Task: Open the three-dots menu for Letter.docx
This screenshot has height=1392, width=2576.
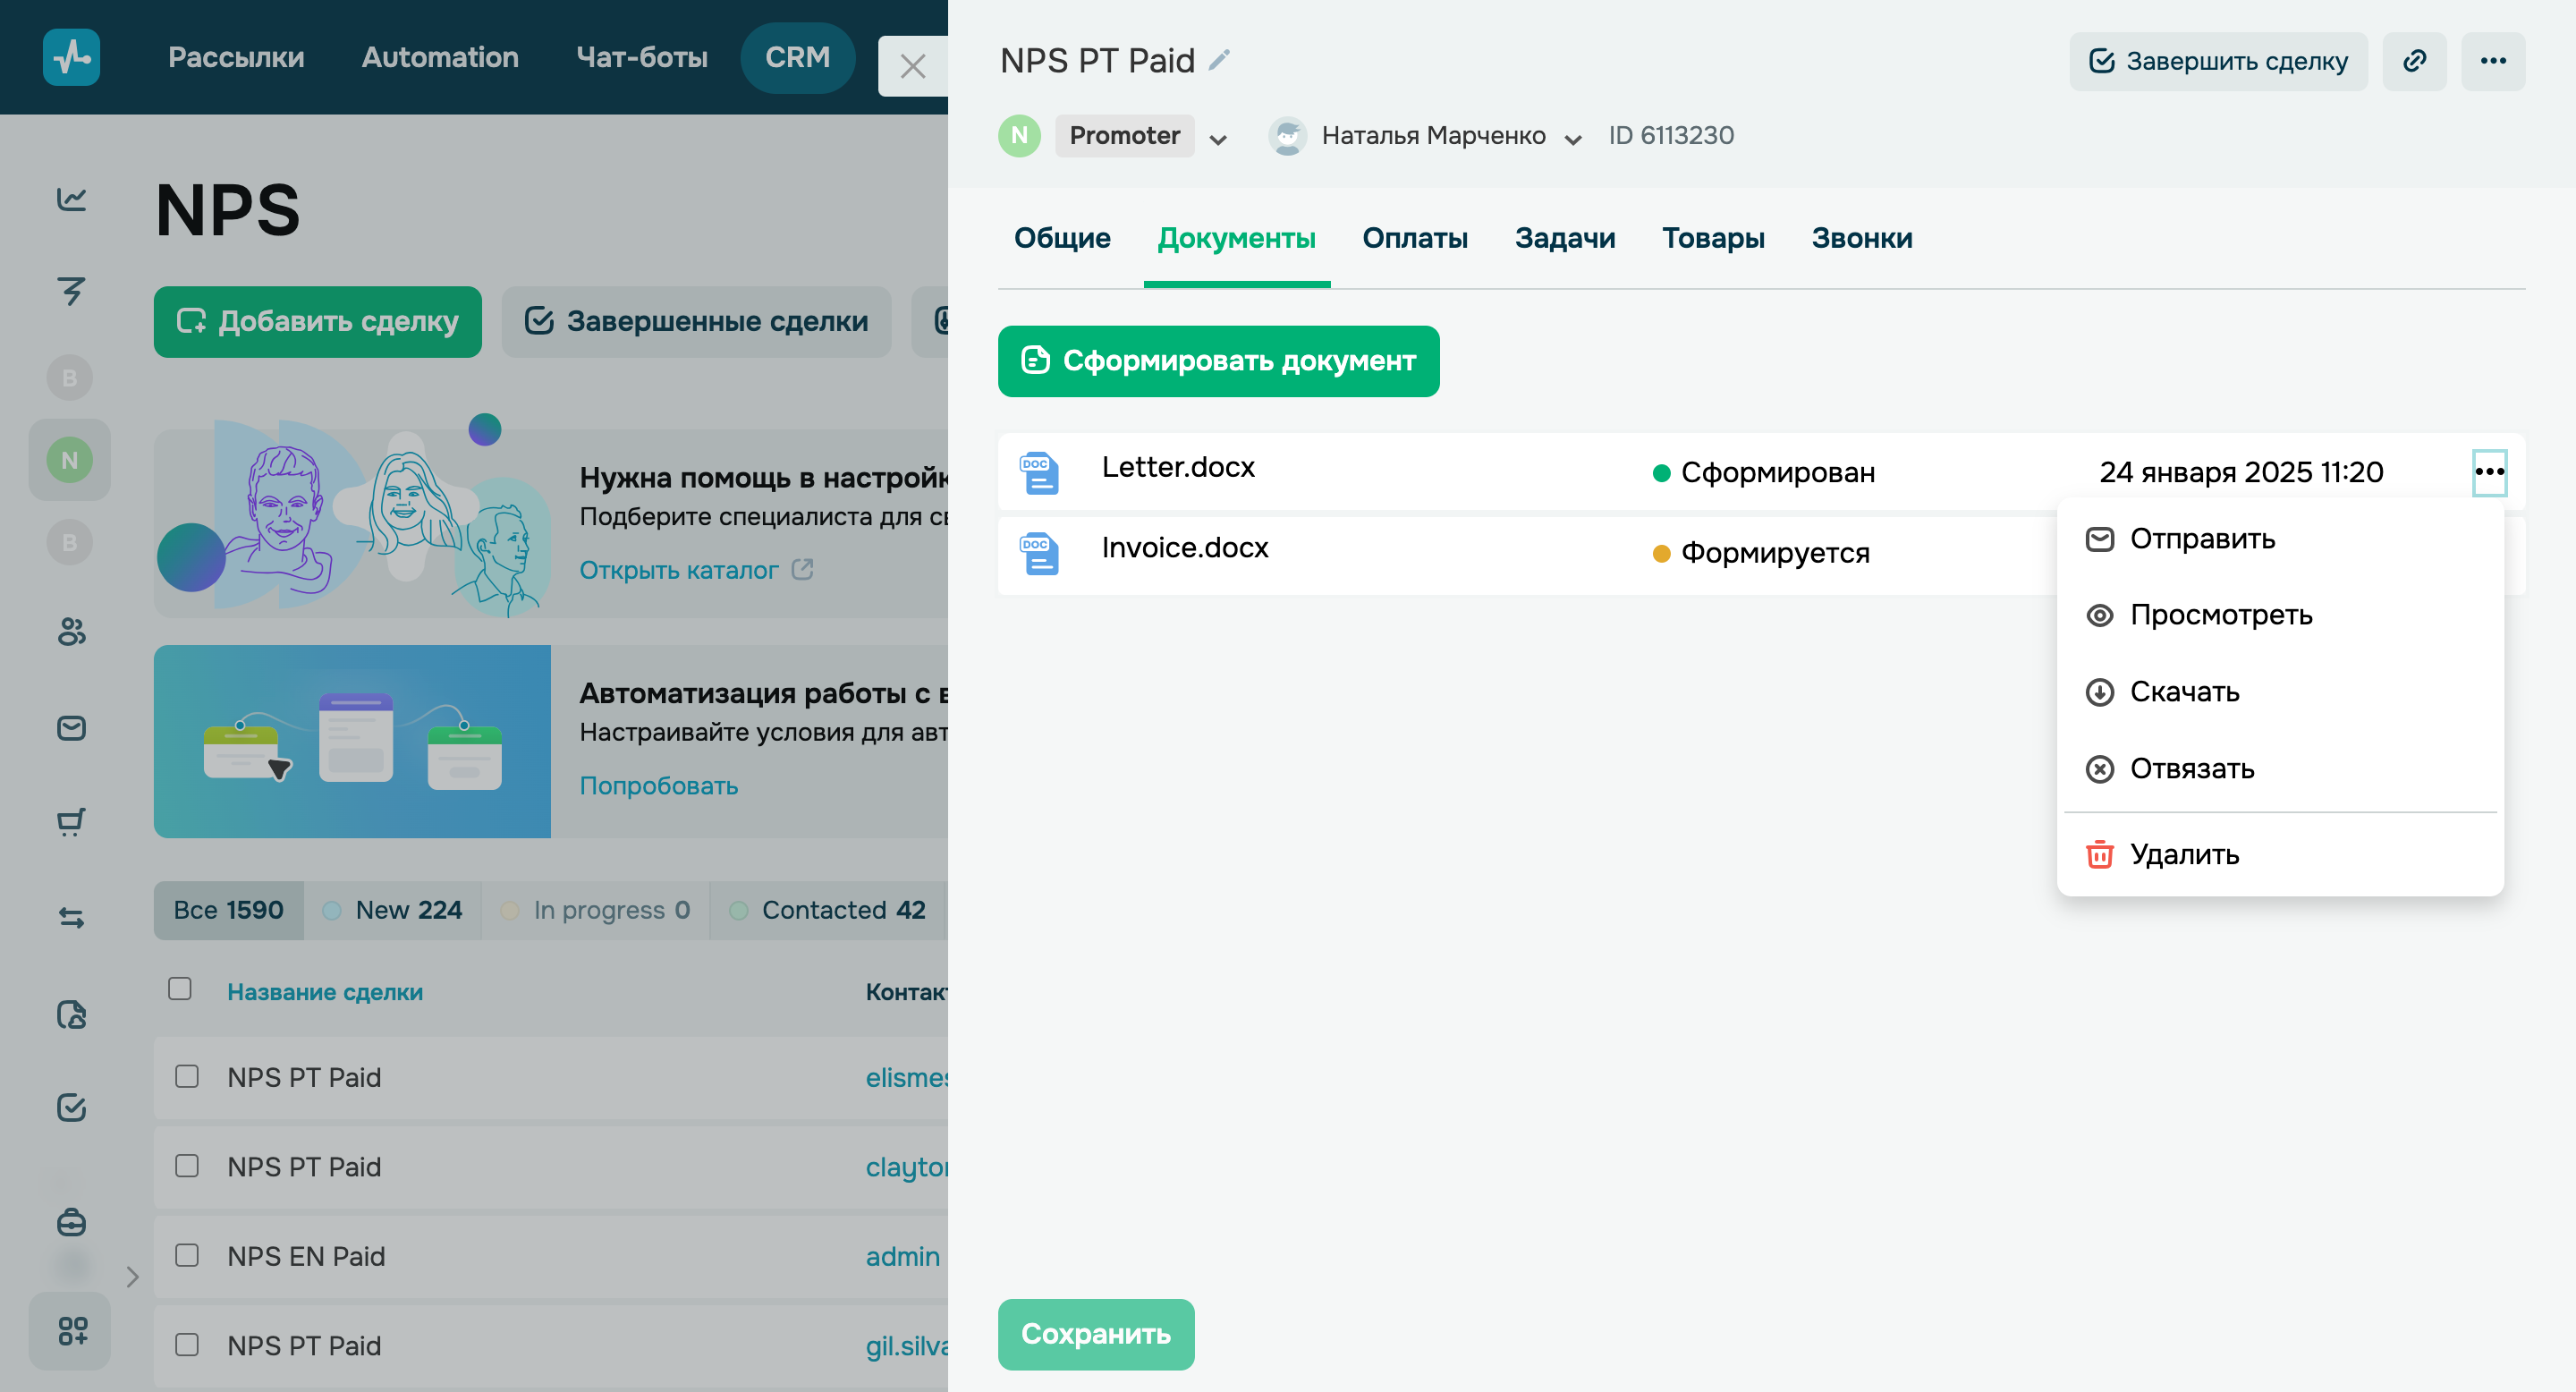Action: pos(2489,471)
